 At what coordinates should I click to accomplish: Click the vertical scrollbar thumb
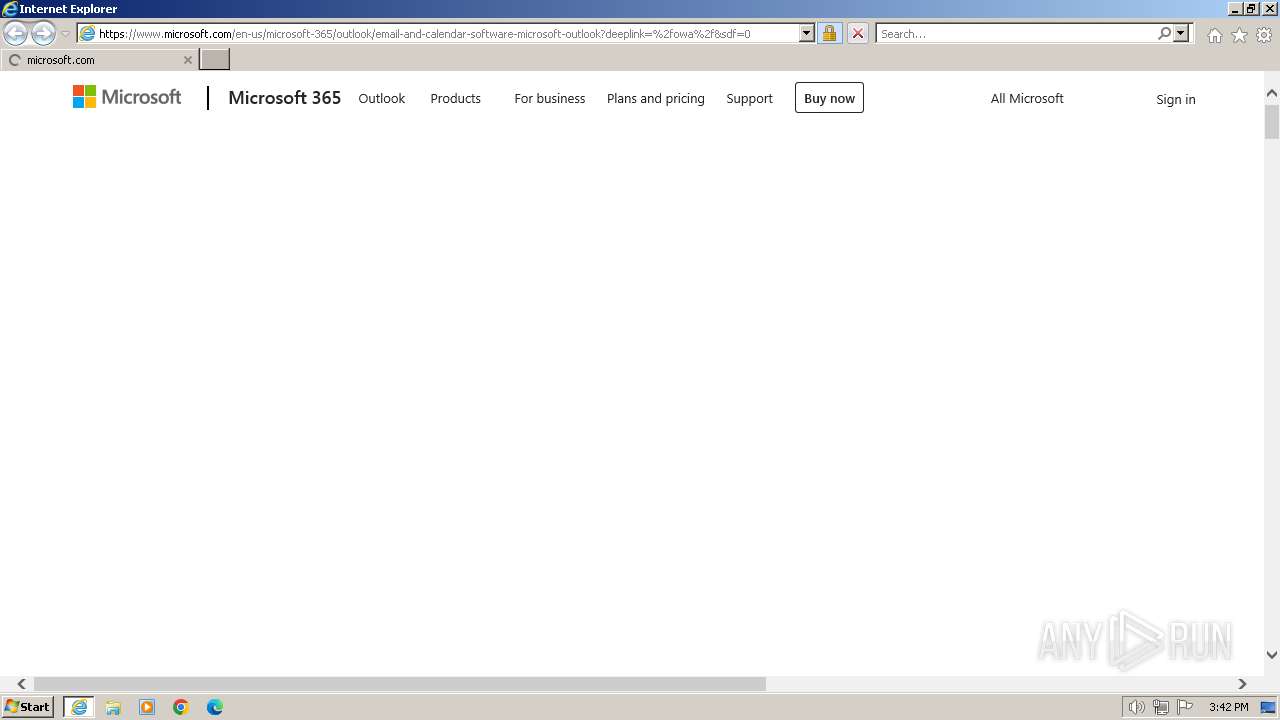point(1272,121)
